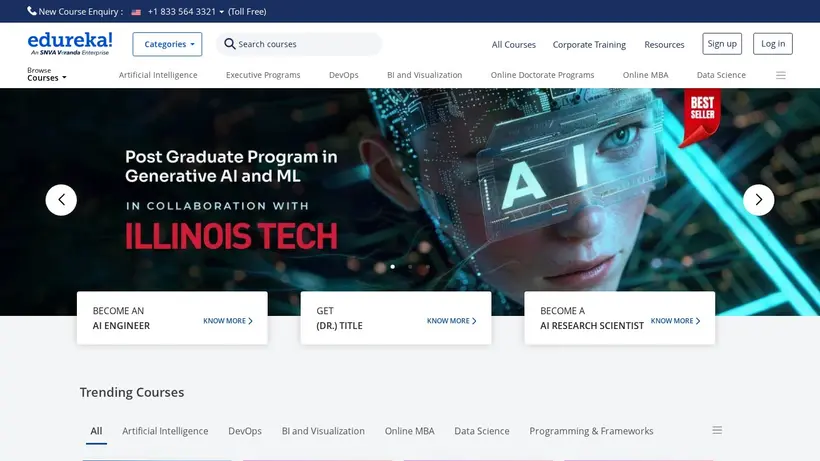820x461 pixels.
Task: Select Data Science trending tab
Action: coord(482,431)
